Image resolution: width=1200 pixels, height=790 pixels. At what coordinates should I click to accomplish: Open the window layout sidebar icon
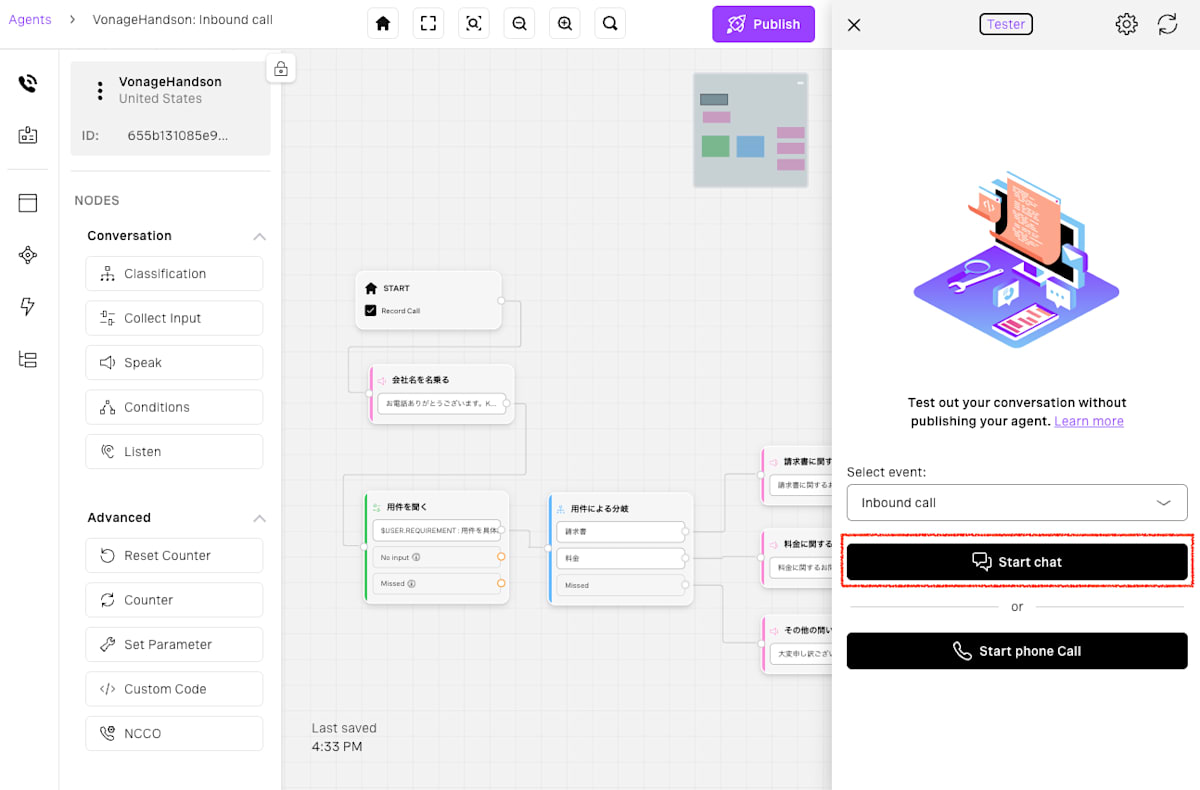[x=28, y=203]
